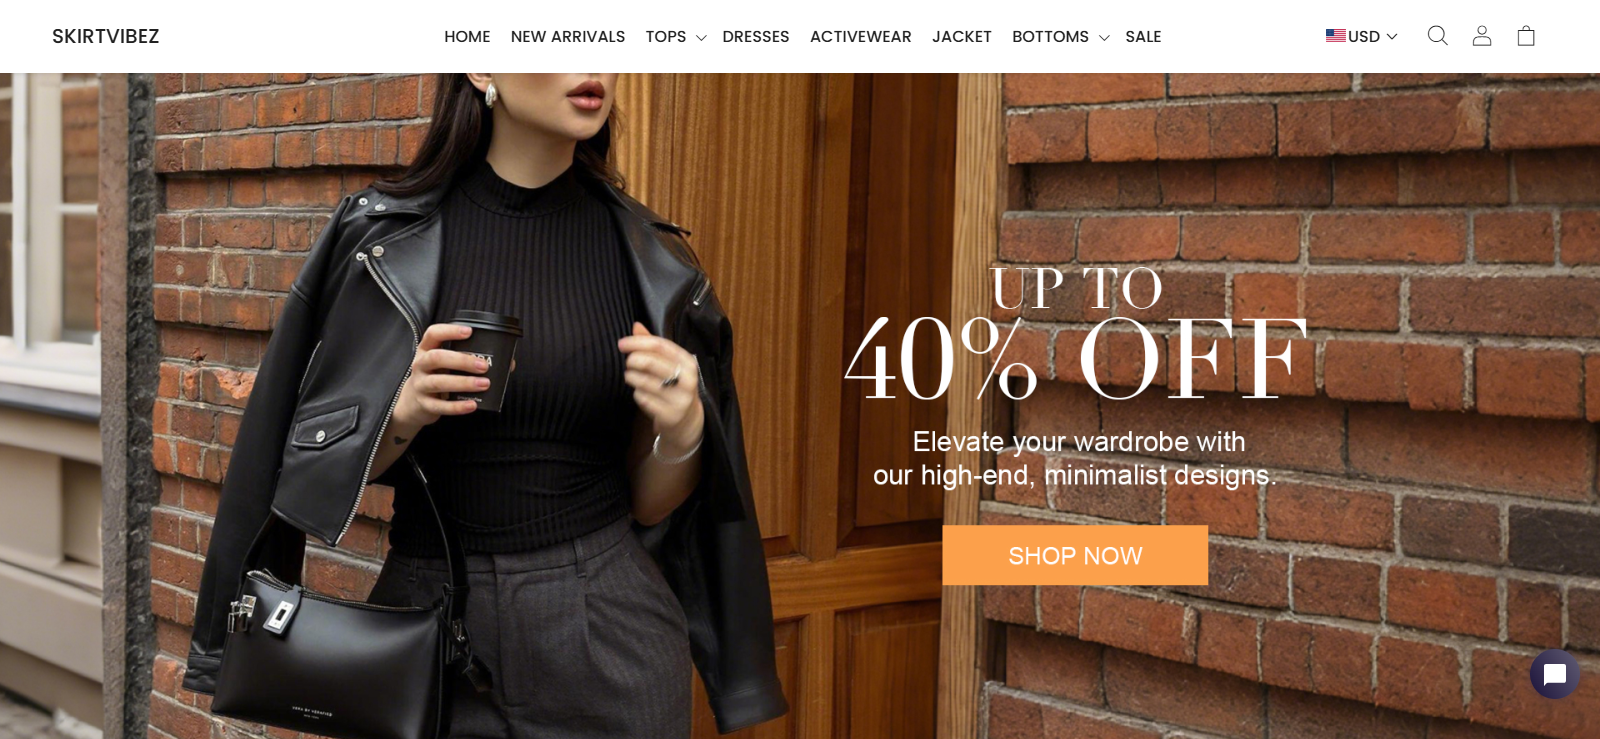Open the DRESSES category
1600x739 pixels.
[756, 36]
